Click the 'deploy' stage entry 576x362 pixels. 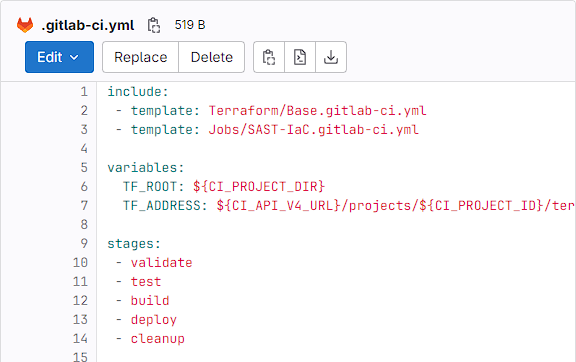coord(154,320)
